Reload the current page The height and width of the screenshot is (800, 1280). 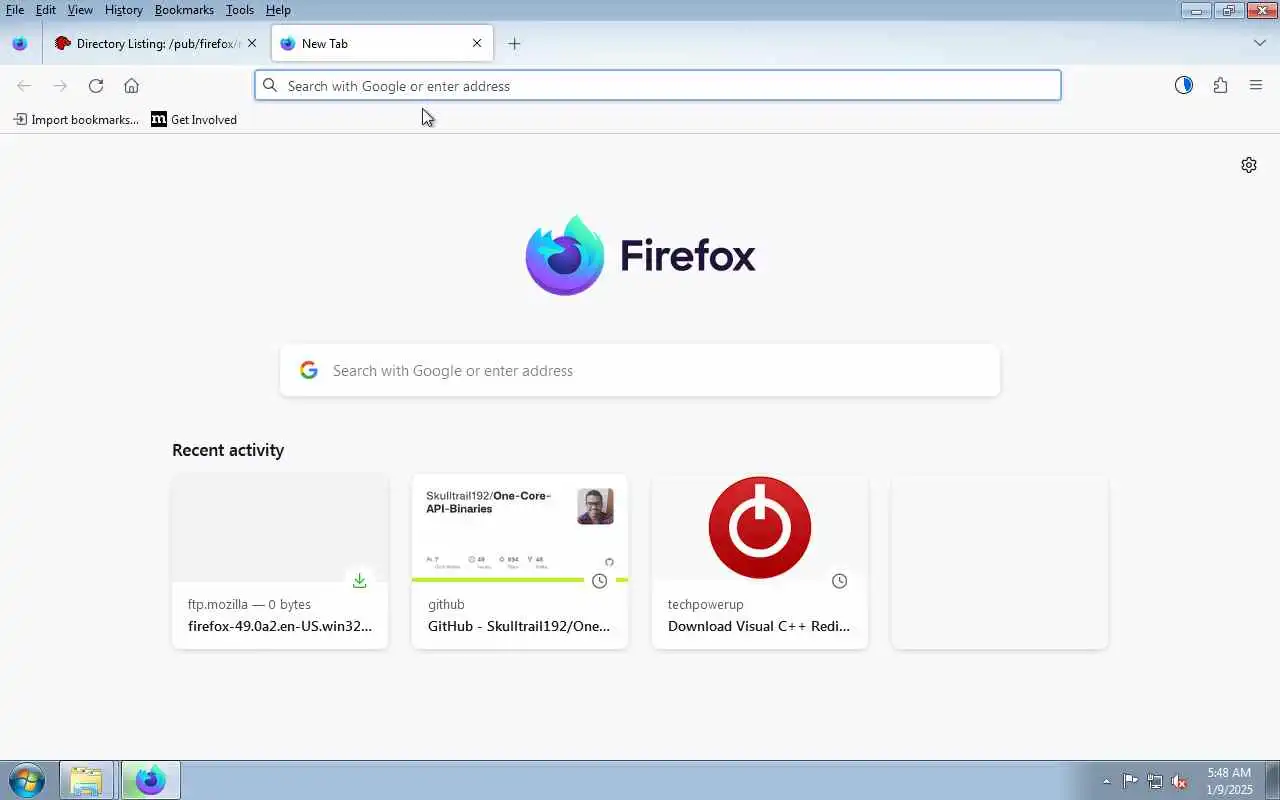tap(96, 85)
